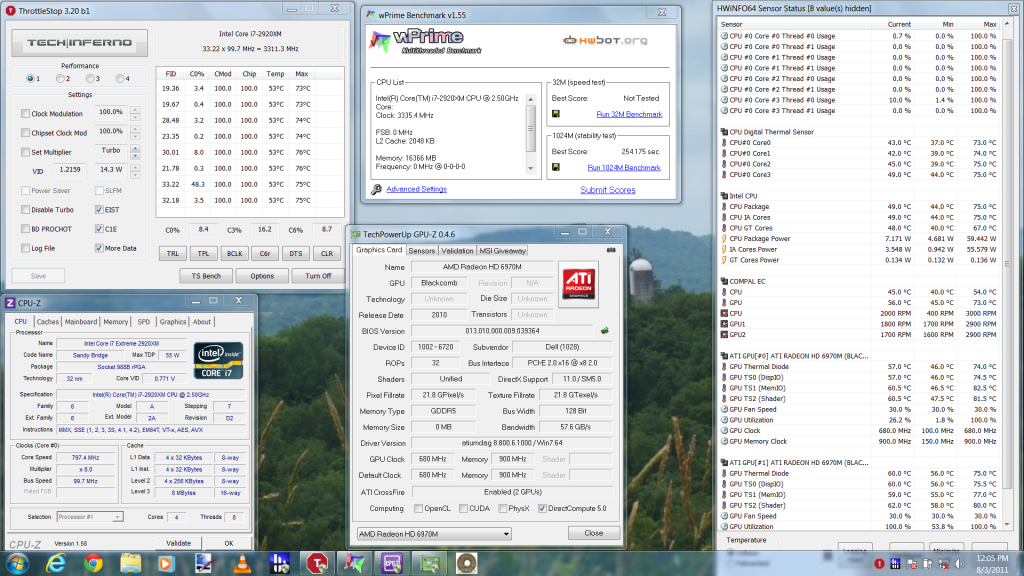Click the floppy save icon under 32M speed test
Image resolution: width=1024 pixels, height=576 pixels.
(556, 114)
